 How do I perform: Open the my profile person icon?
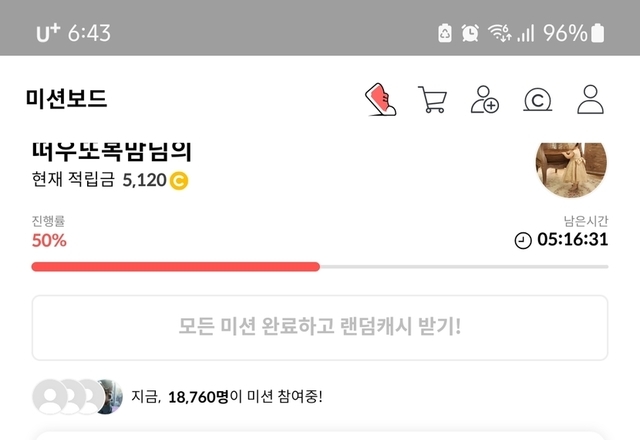point(590,99)
